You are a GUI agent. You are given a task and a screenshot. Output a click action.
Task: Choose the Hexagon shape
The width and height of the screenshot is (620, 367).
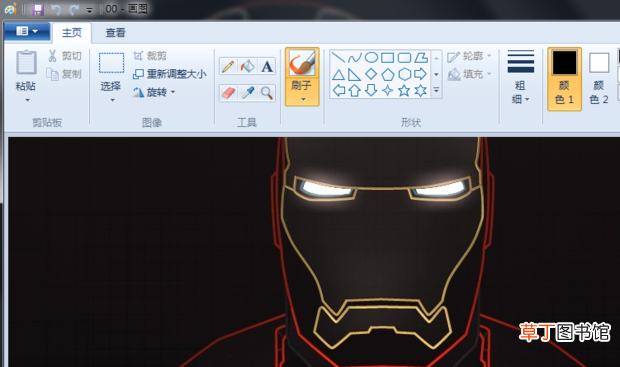404,74
